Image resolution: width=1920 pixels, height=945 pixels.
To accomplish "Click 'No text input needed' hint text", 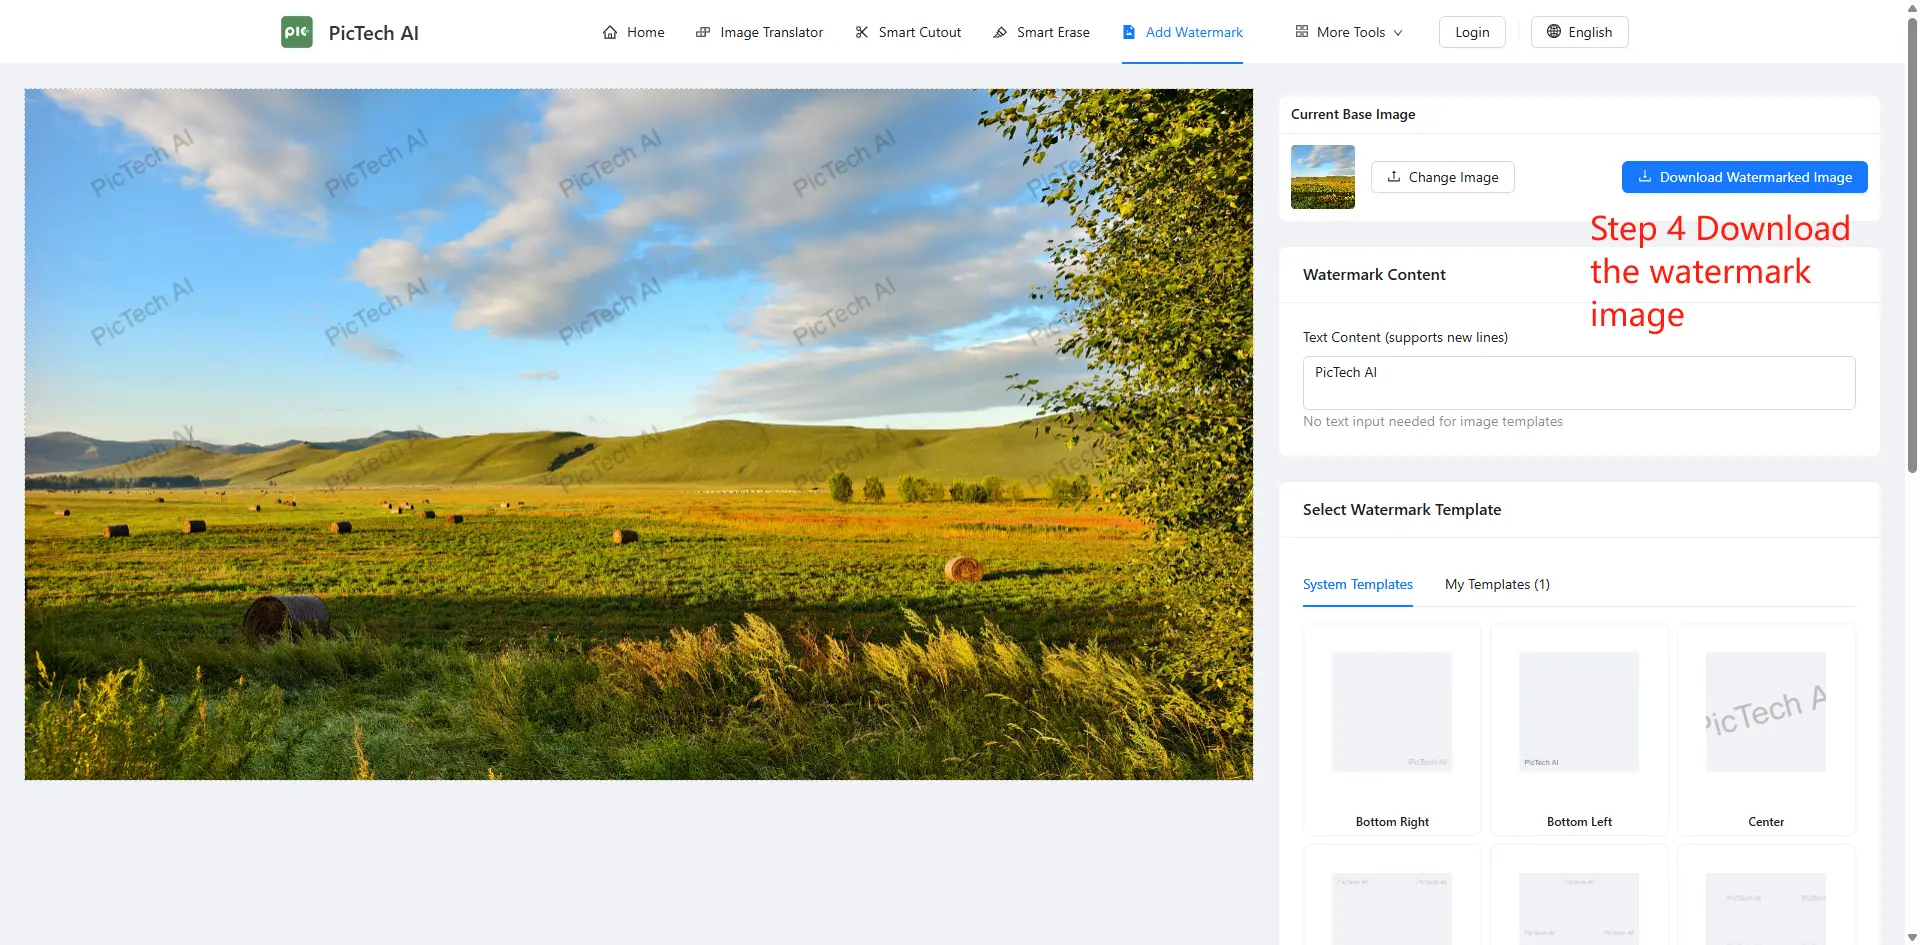I will click(1433, 422).
